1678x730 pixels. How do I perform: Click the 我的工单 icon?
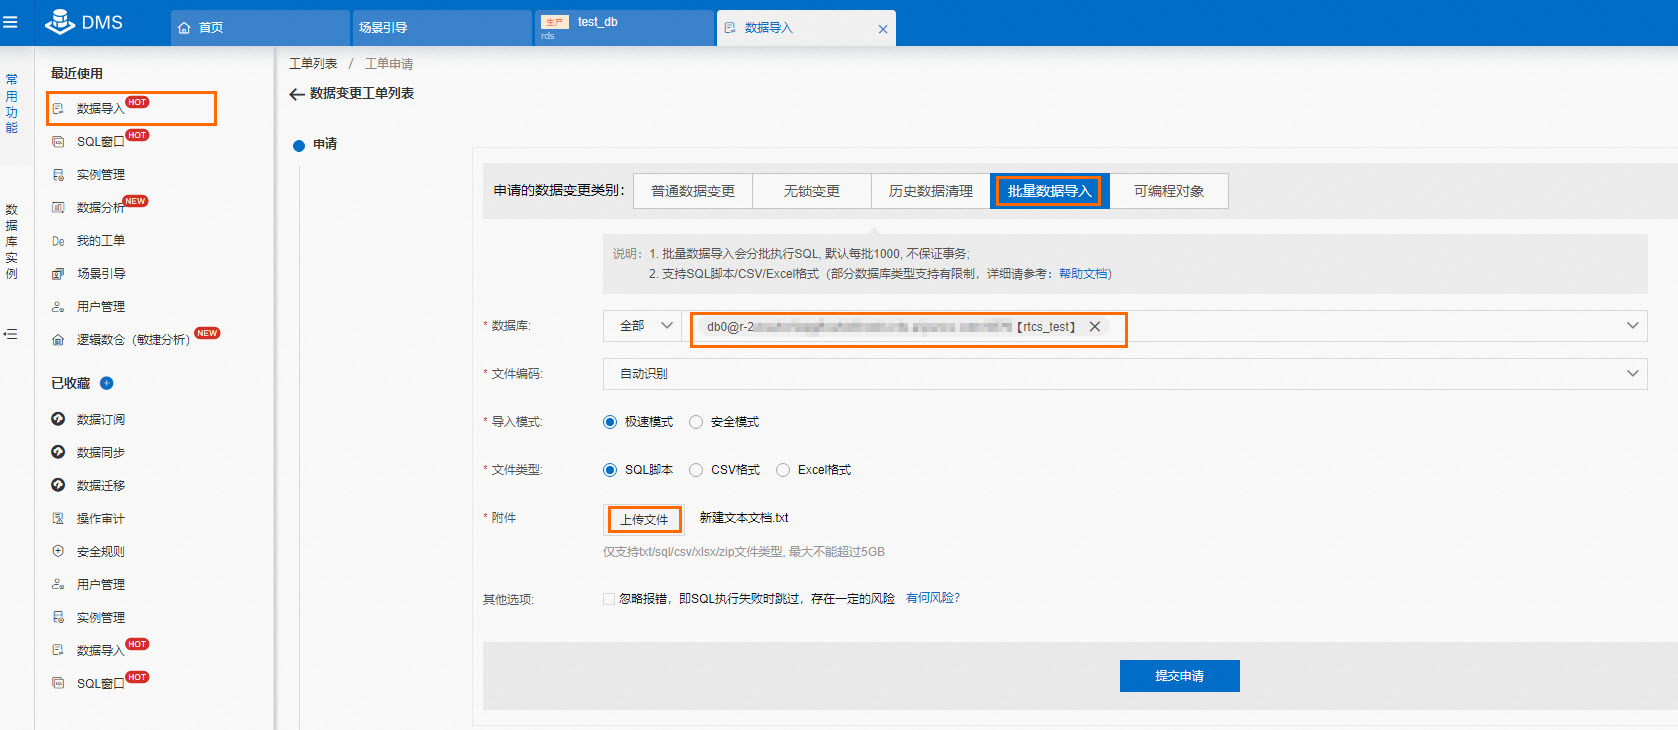[58, 241]
